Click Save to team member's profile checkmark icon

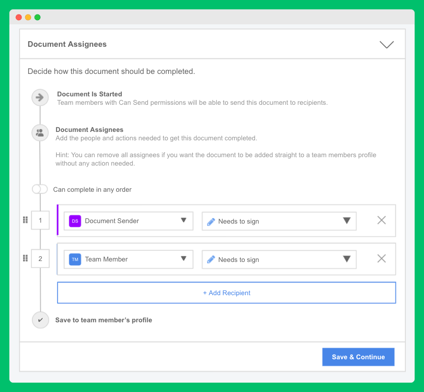[40, 320]
